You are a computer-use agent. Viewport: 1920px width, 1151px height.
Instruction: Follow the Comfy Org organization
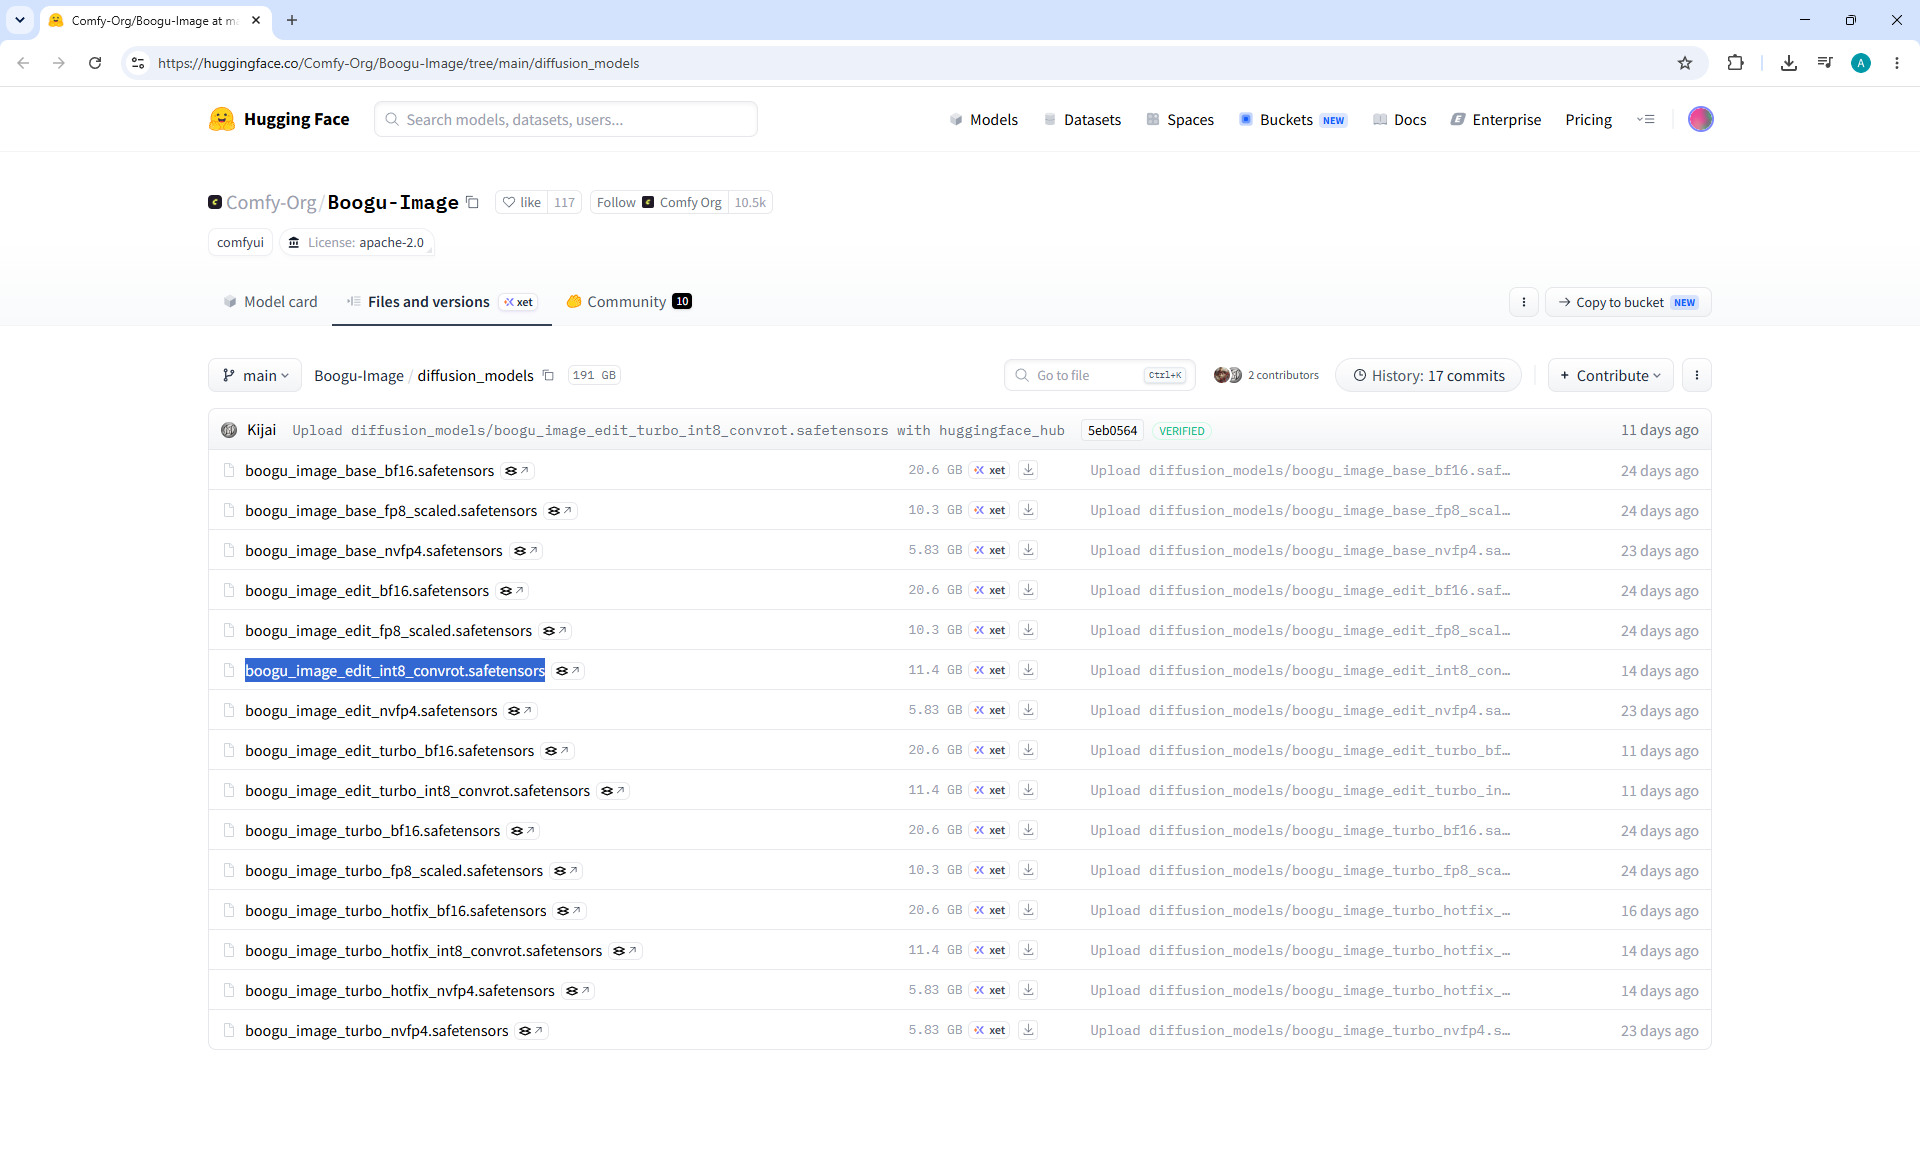tap(659, 202)
